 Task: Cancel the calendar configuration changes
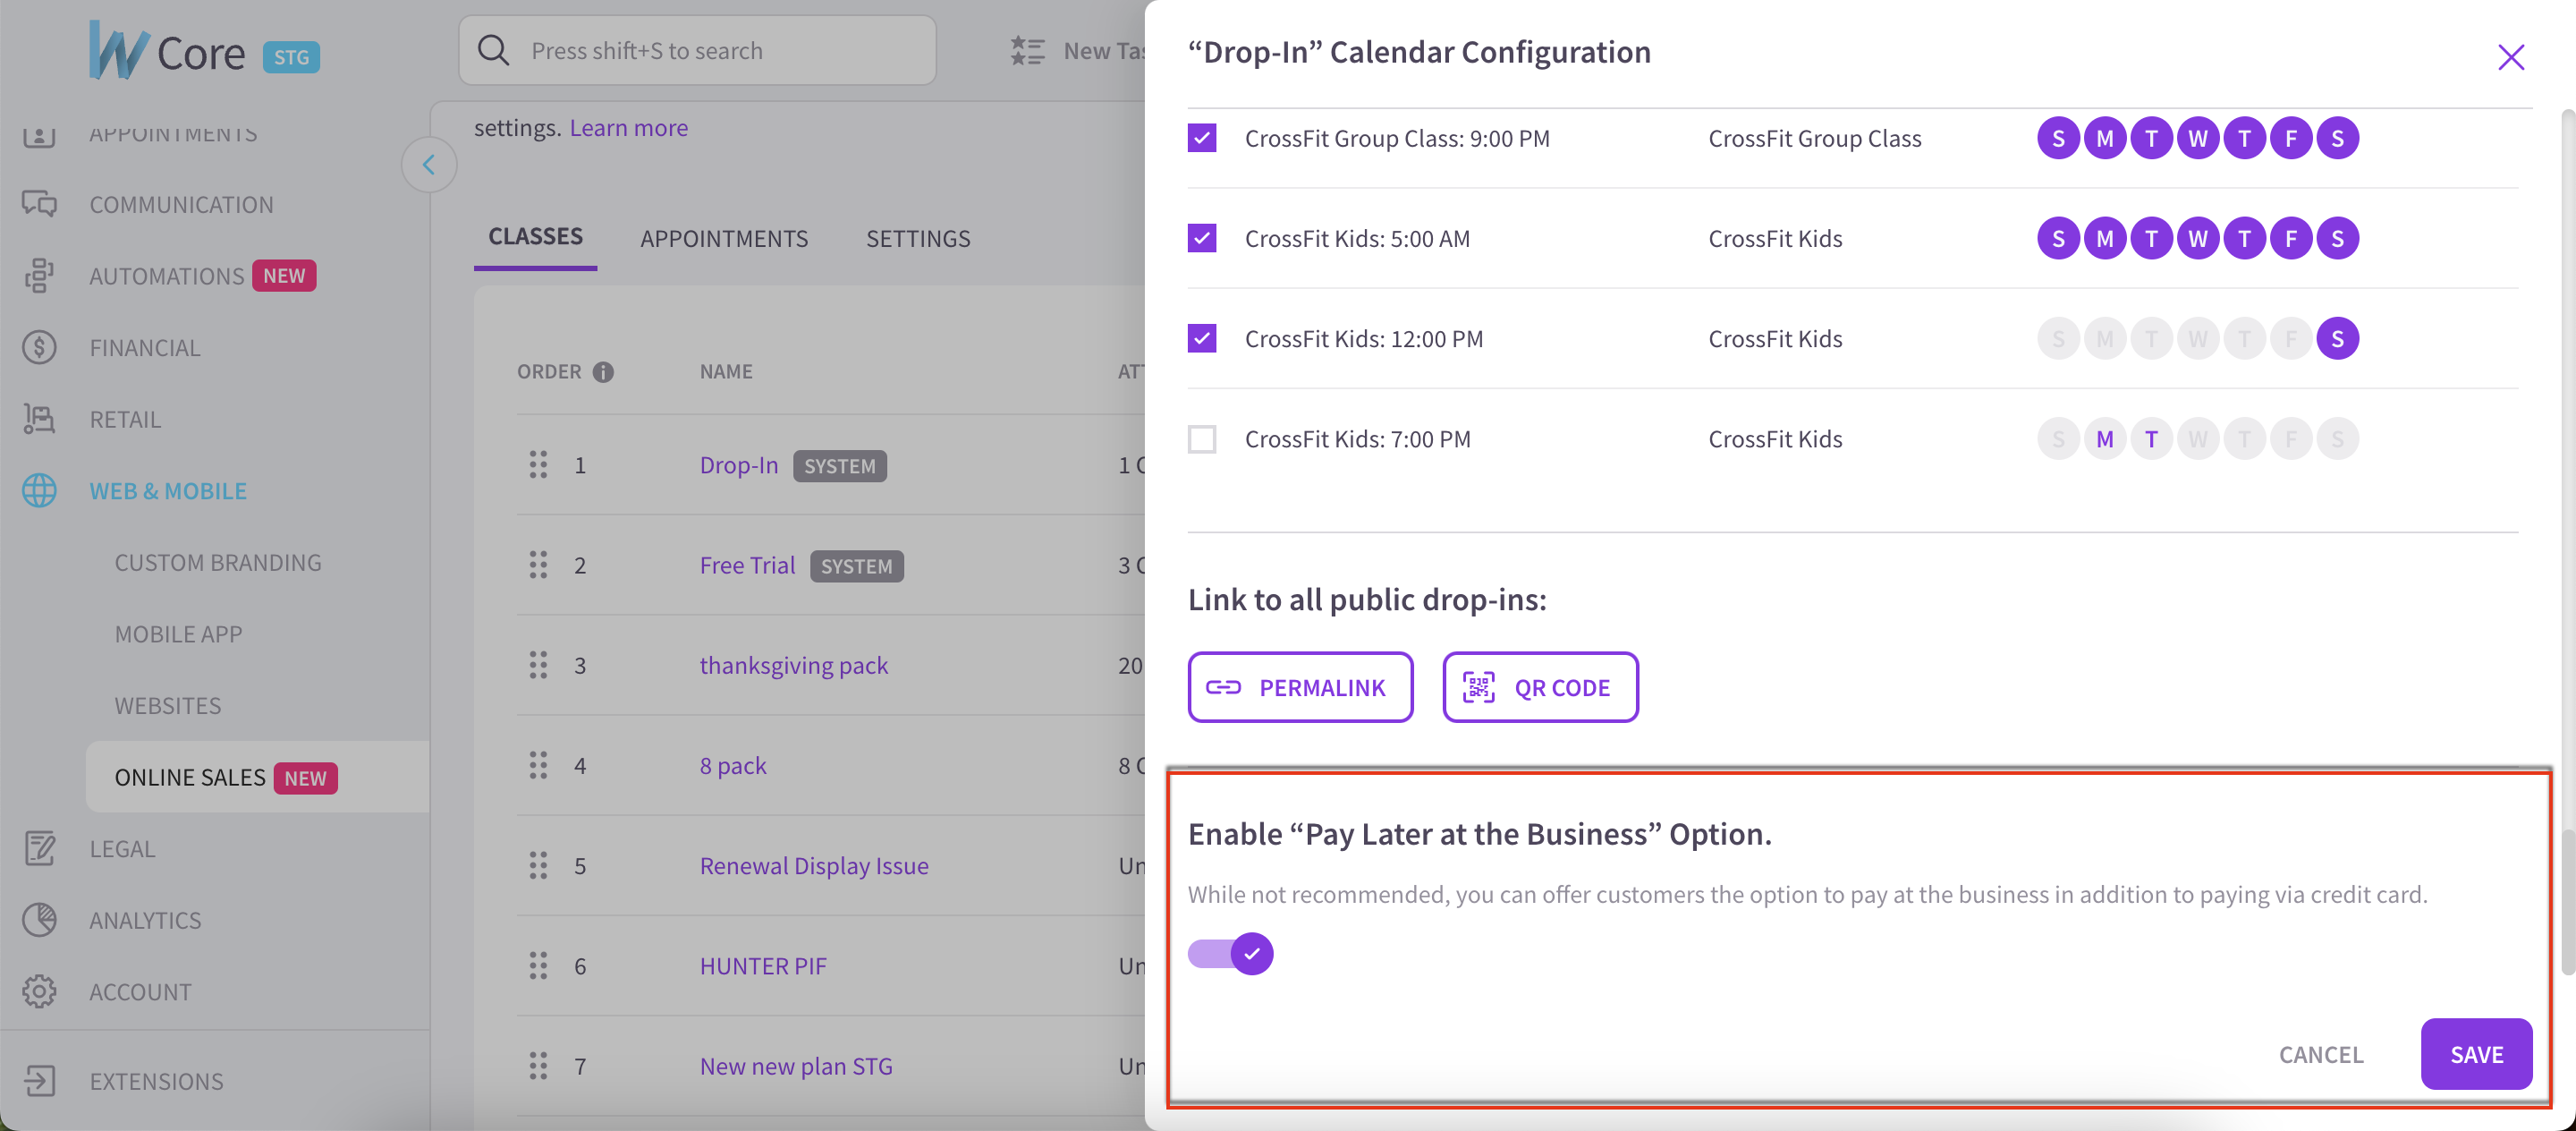click(x=2321, y=1054)
